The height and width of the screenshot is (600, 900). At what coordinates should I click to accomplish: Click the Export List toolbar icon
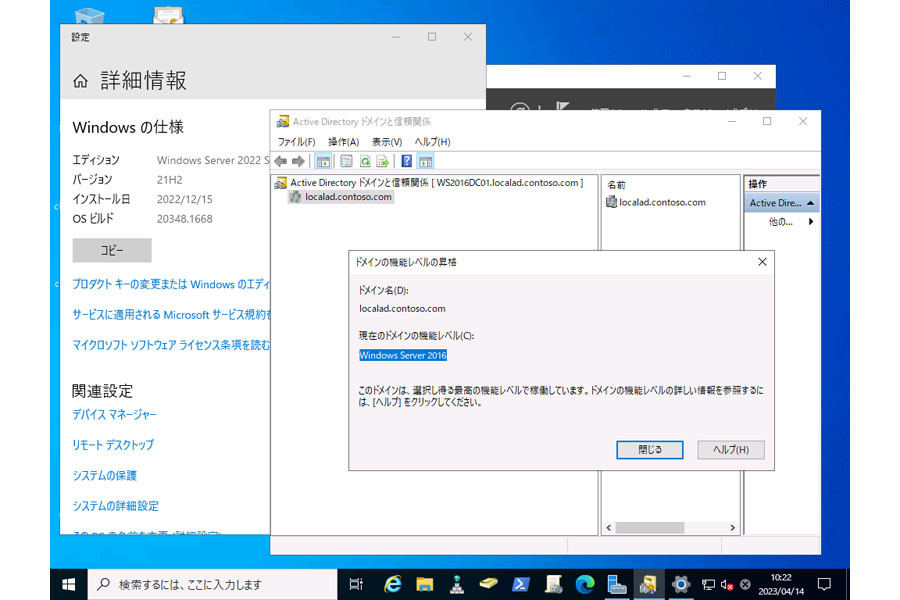383,161
